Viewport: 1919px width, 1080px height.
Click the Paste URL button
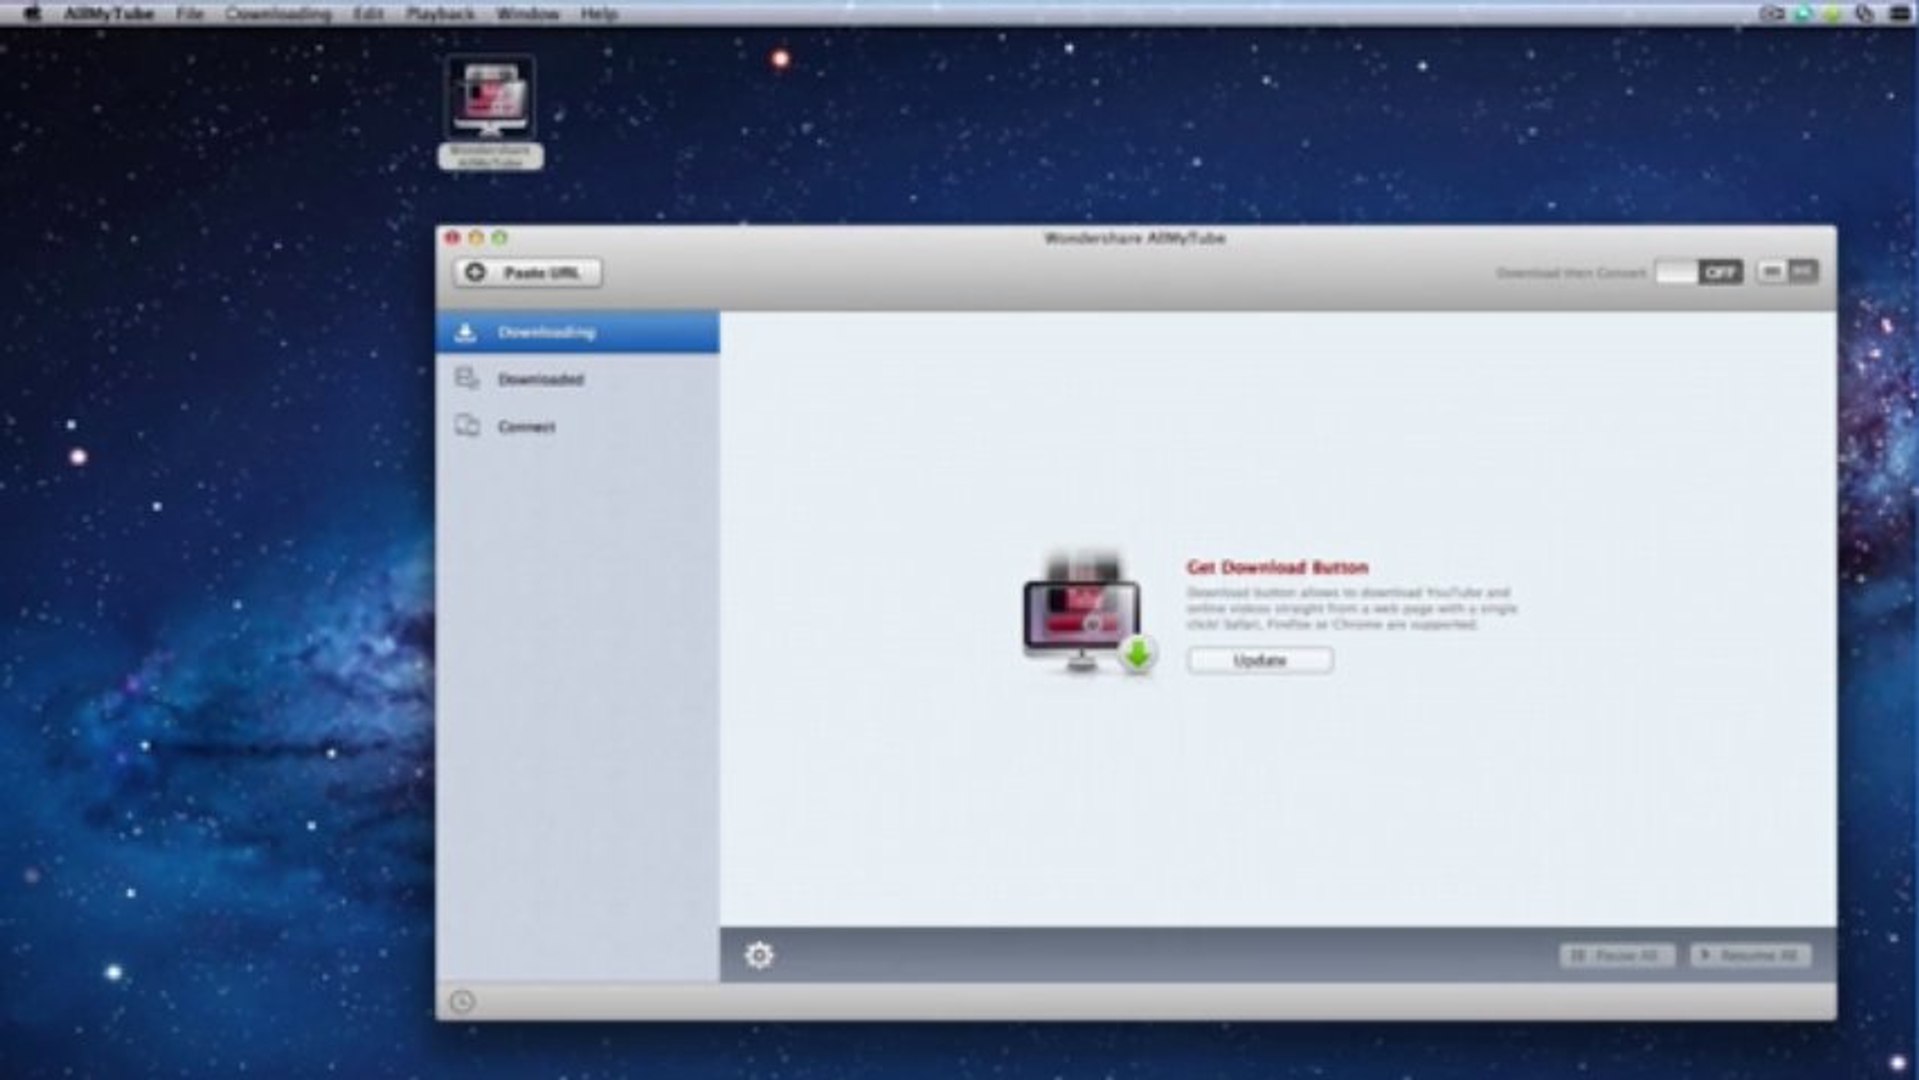point(528,273)
